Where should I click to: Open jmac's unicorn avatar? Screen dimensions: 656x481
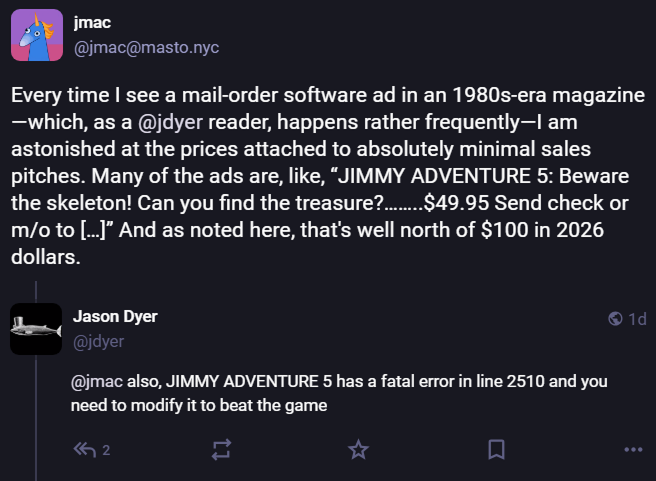coord(37,37)
